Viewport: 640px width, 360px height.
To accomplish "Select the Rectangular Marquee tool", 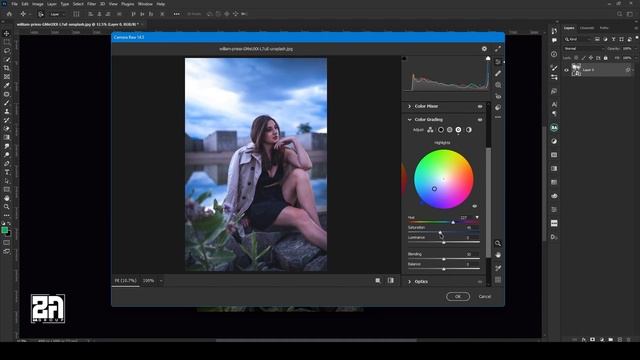I will [x=7, y=42].
